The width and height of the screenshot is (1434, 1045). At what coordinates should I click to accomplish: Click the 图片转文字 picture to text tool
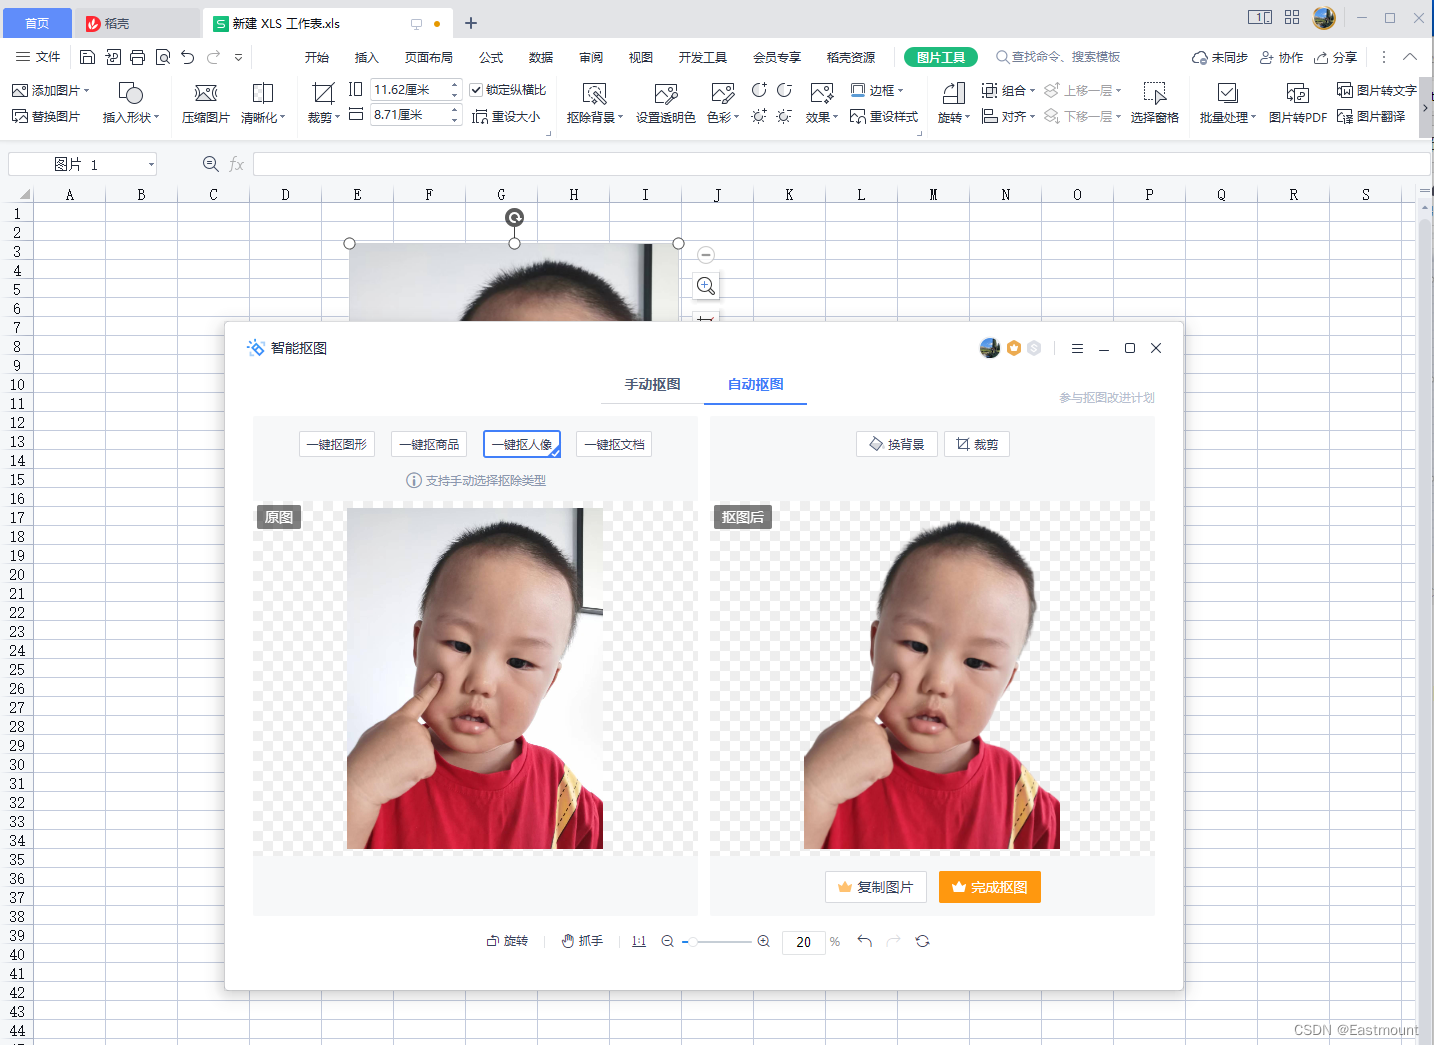point(1376,90)
